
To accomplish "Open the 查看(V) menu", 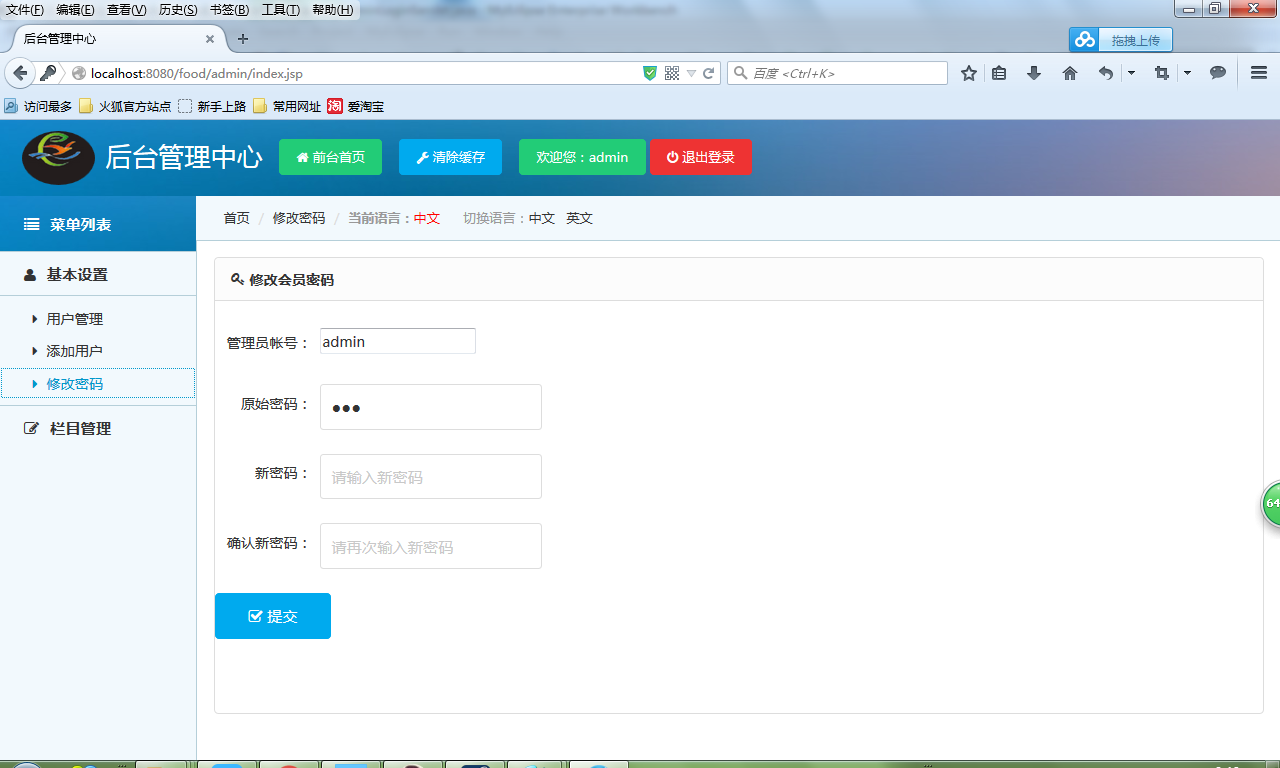I will pyautogui.click(x=126, y=10).
